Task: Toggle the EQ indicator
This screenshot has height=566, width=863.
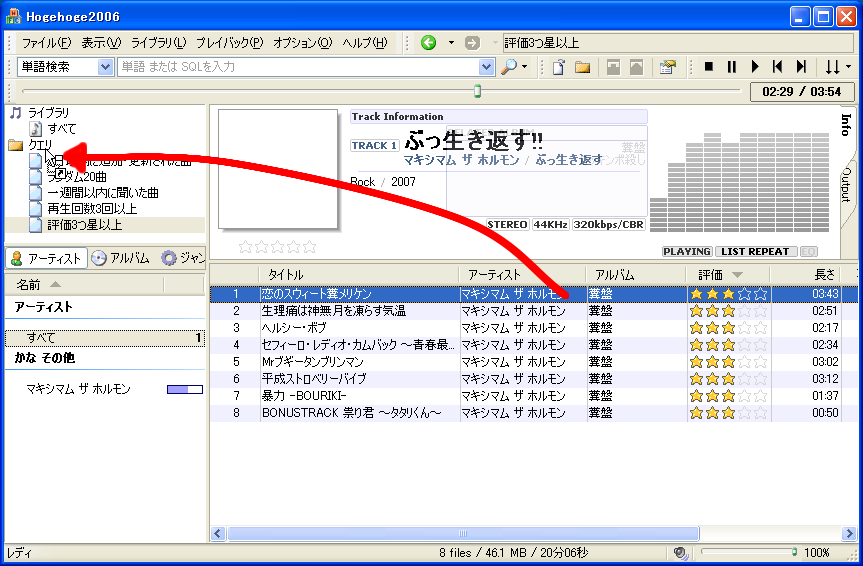Action: pos(808,252)
